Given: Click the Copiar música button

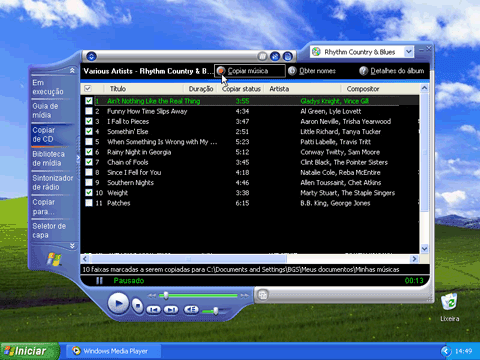Looking at the screenshot, I should point(250,71).
